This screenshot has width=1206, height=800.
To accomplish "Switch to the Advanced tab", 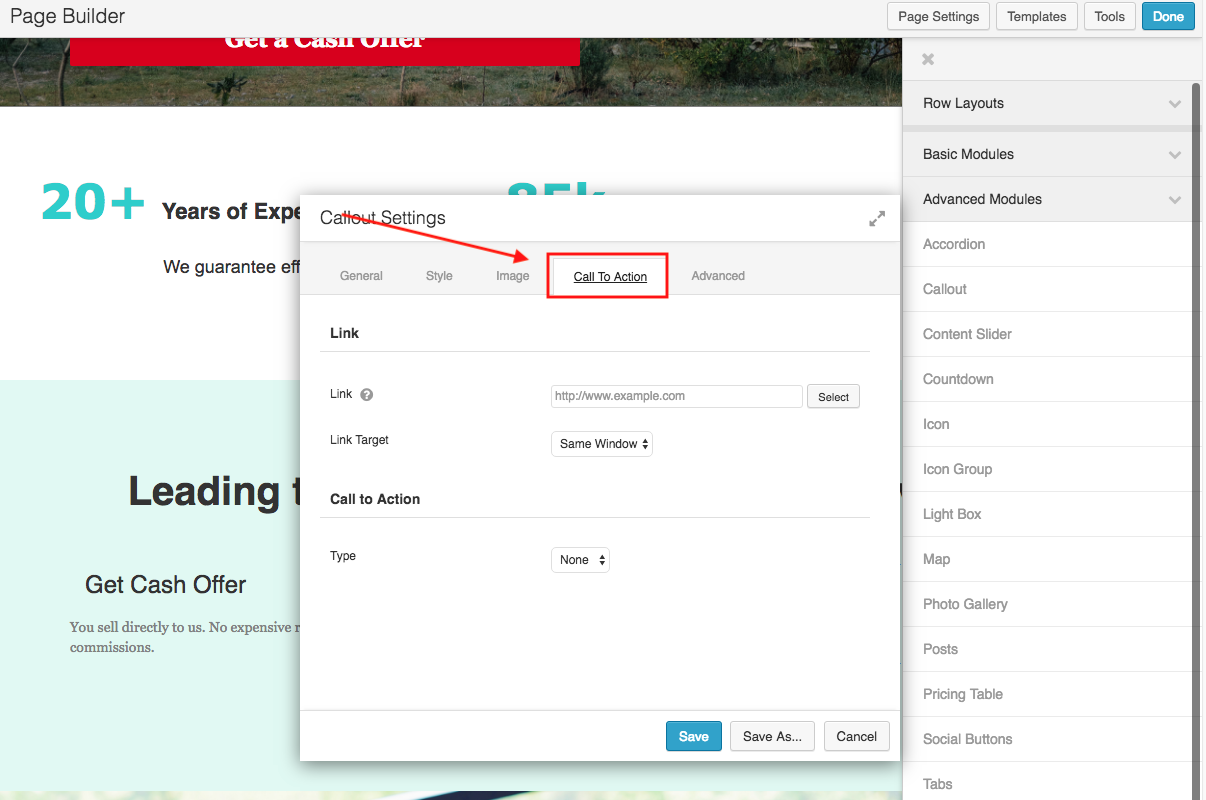I will (x=718, y=276).
